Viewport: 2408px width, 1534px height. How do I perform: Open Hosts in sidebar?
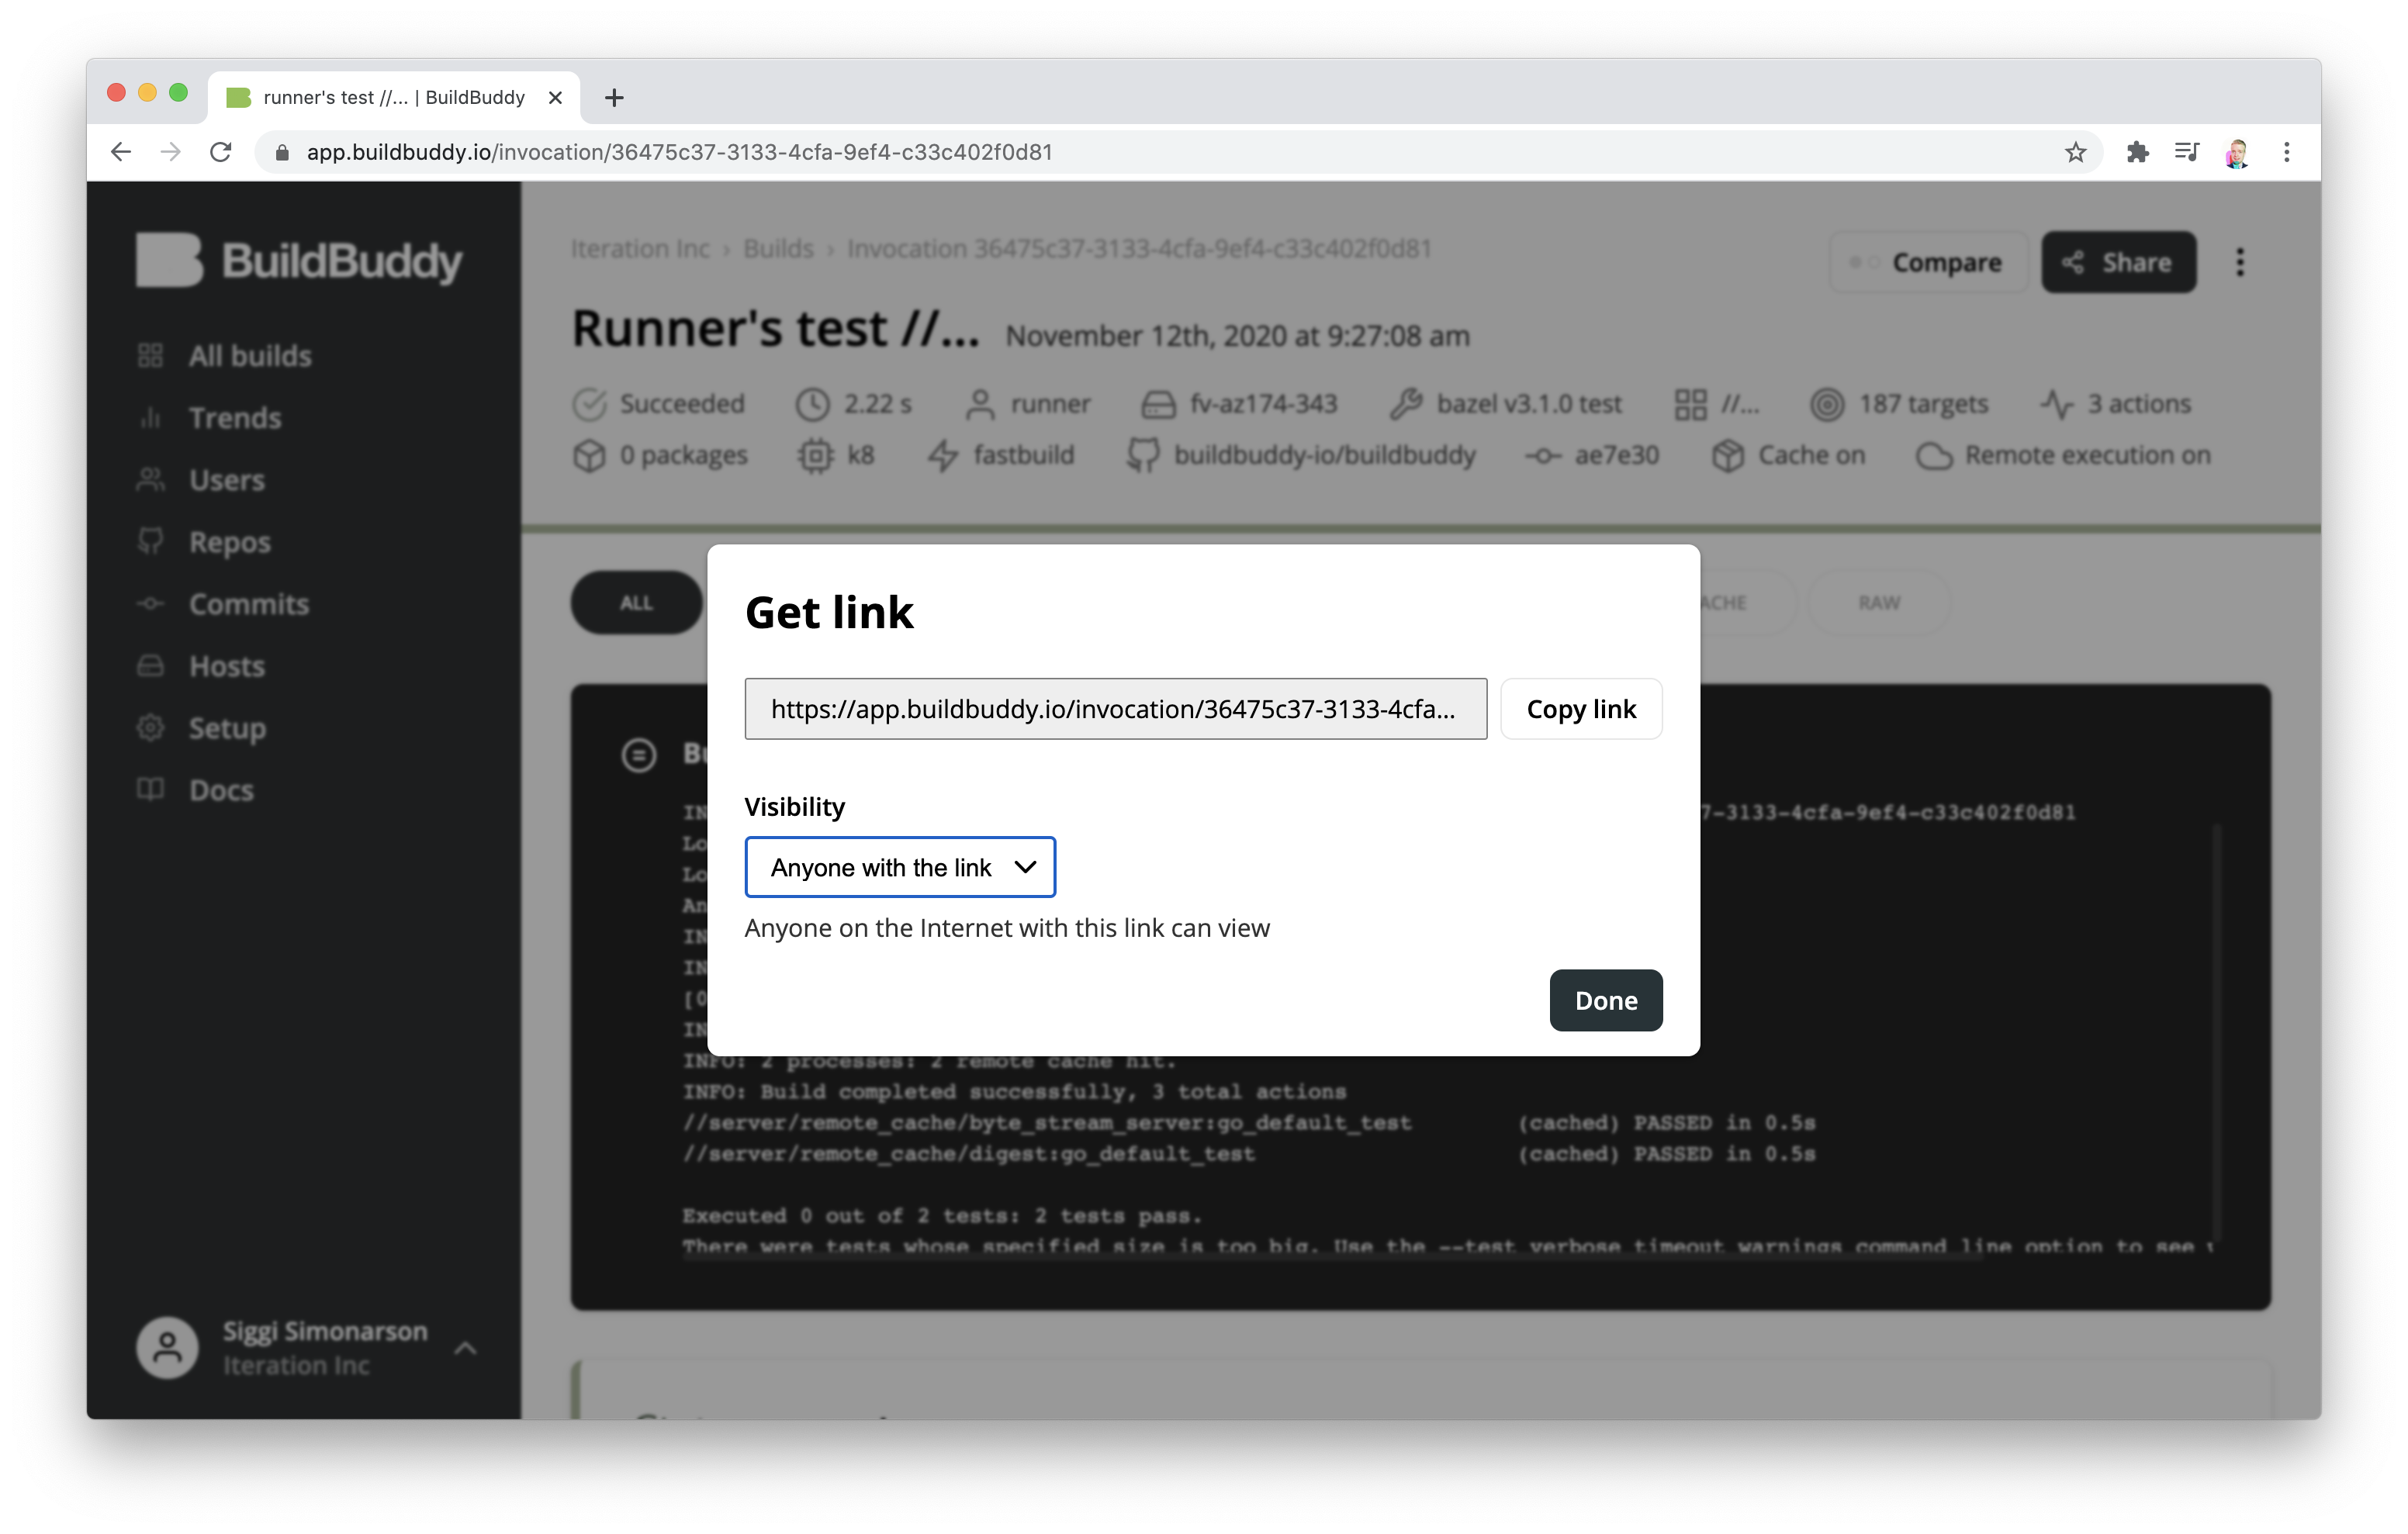click(201, 666)
